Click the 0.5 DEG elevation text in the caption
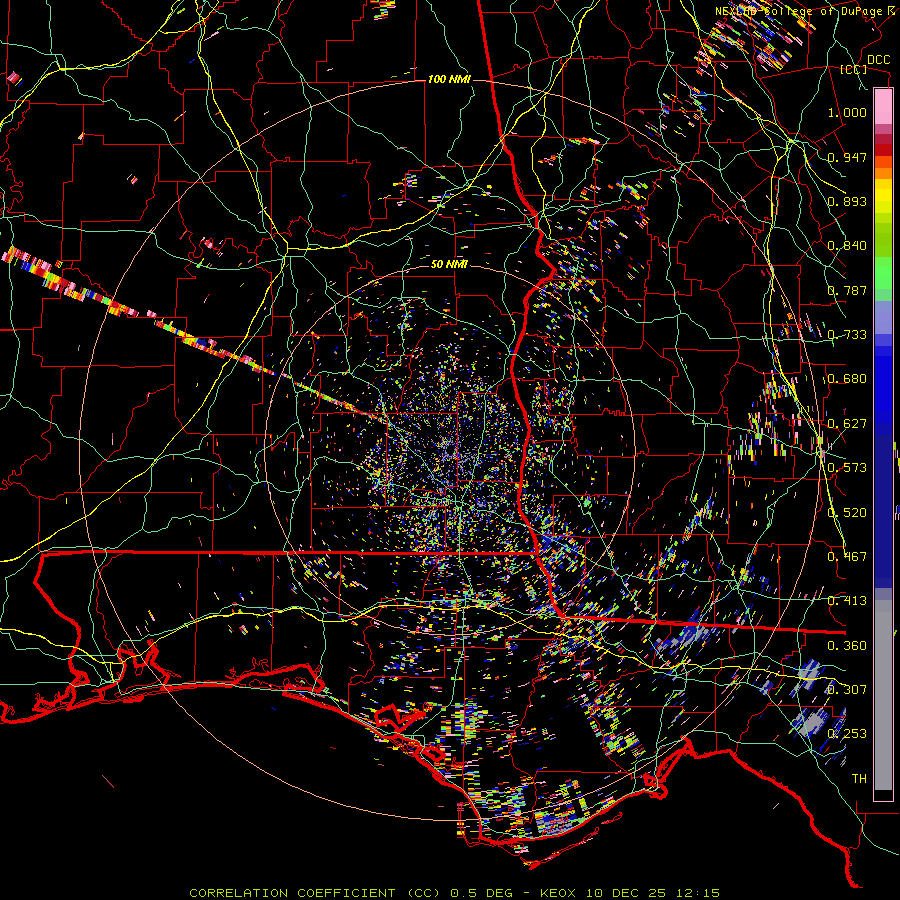Screen dimensions: 900x900 coord(484,893)
